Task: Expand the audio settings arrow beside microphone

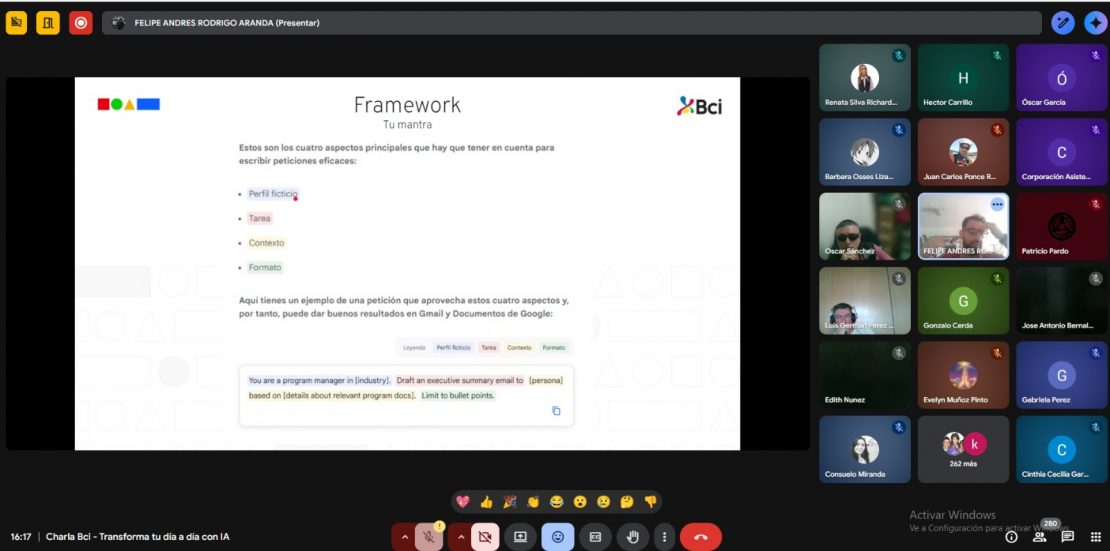Action: pos(404,537)
